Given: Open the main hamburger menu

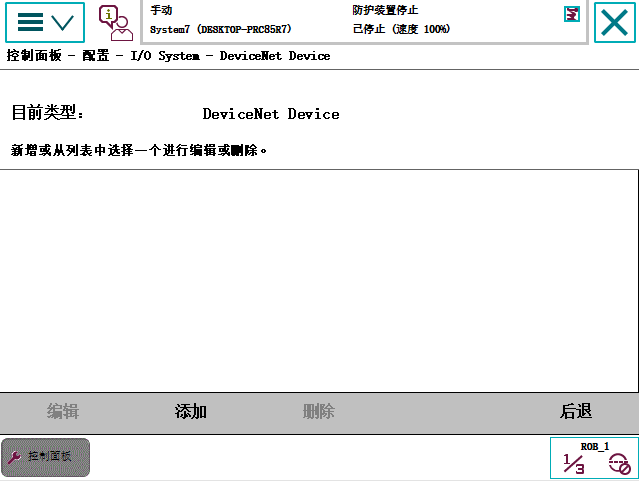Looking at the screenshot, I should [45, 22].
